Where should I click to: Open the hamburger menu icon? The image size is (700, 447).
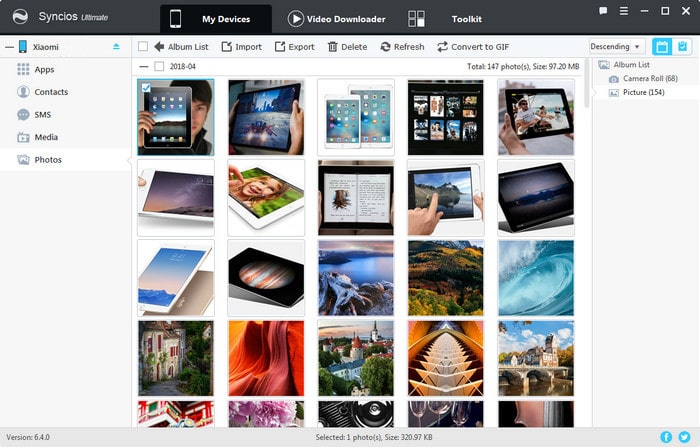click(624, 11)
